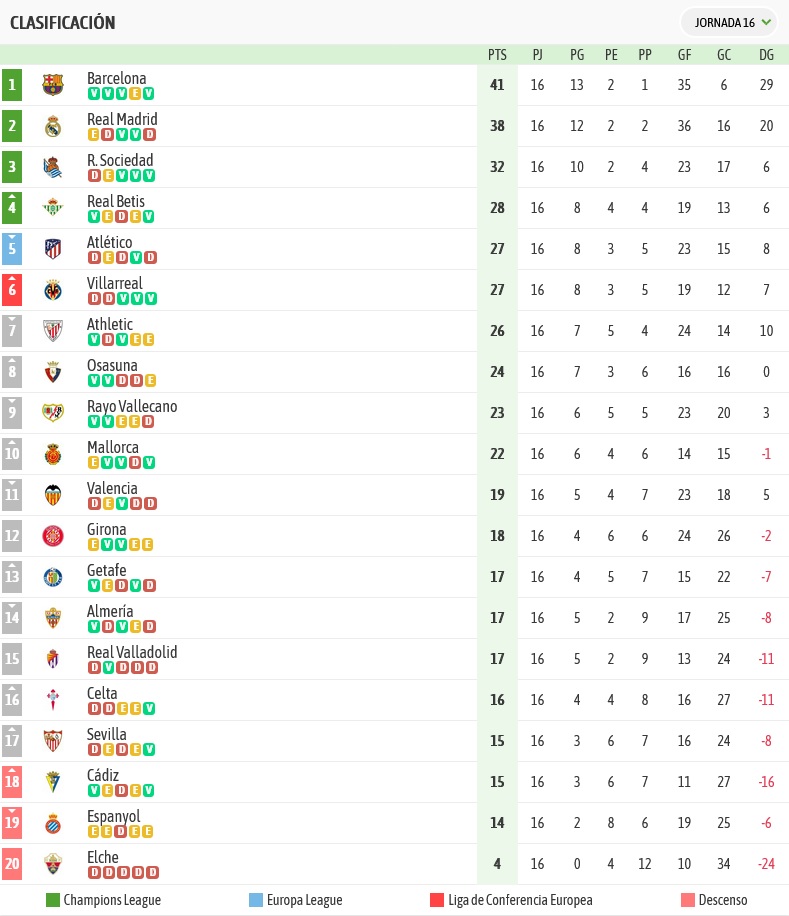Click the Sevilla club crest

click(x=53, y=741)
